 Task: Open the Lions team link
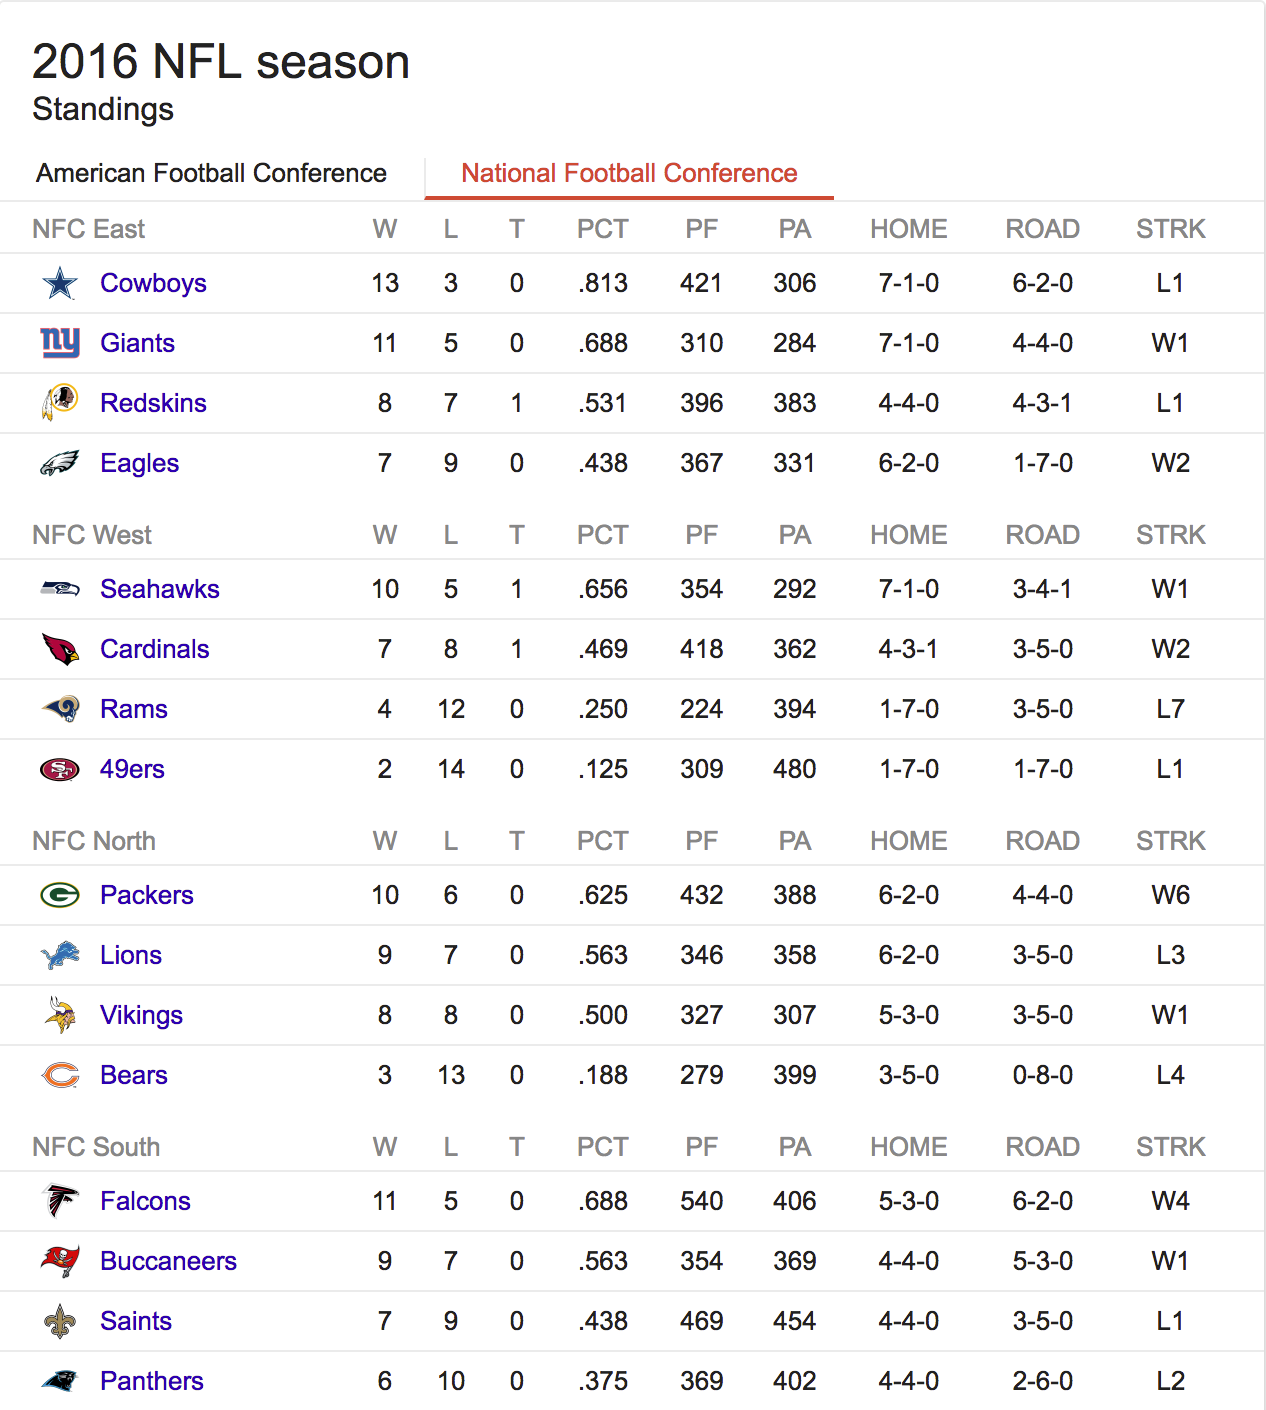131,955
